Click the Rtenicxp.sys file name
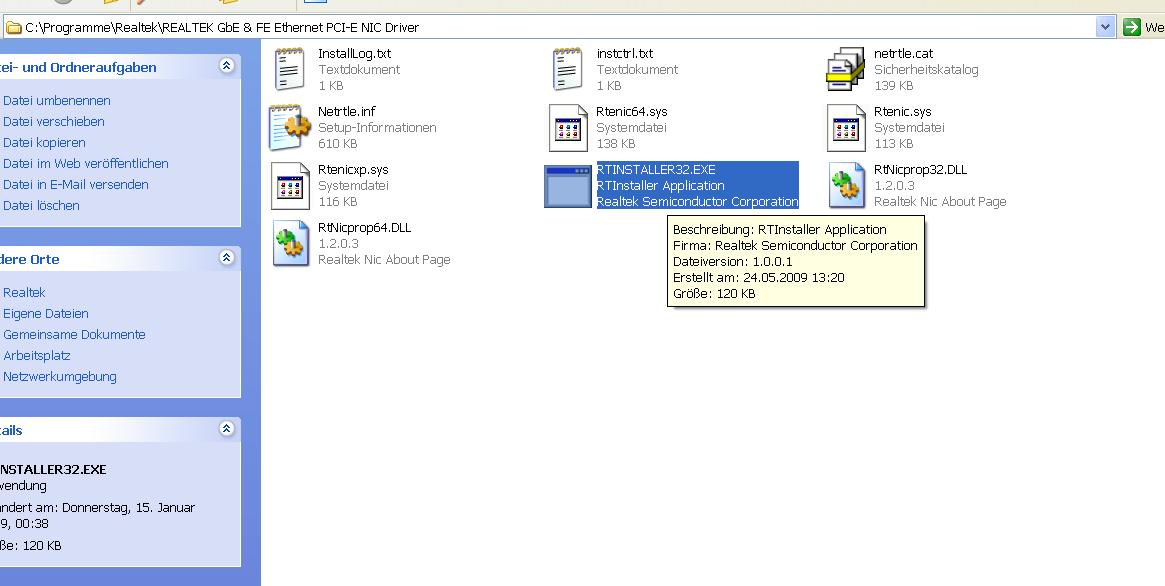 [353, 169]
